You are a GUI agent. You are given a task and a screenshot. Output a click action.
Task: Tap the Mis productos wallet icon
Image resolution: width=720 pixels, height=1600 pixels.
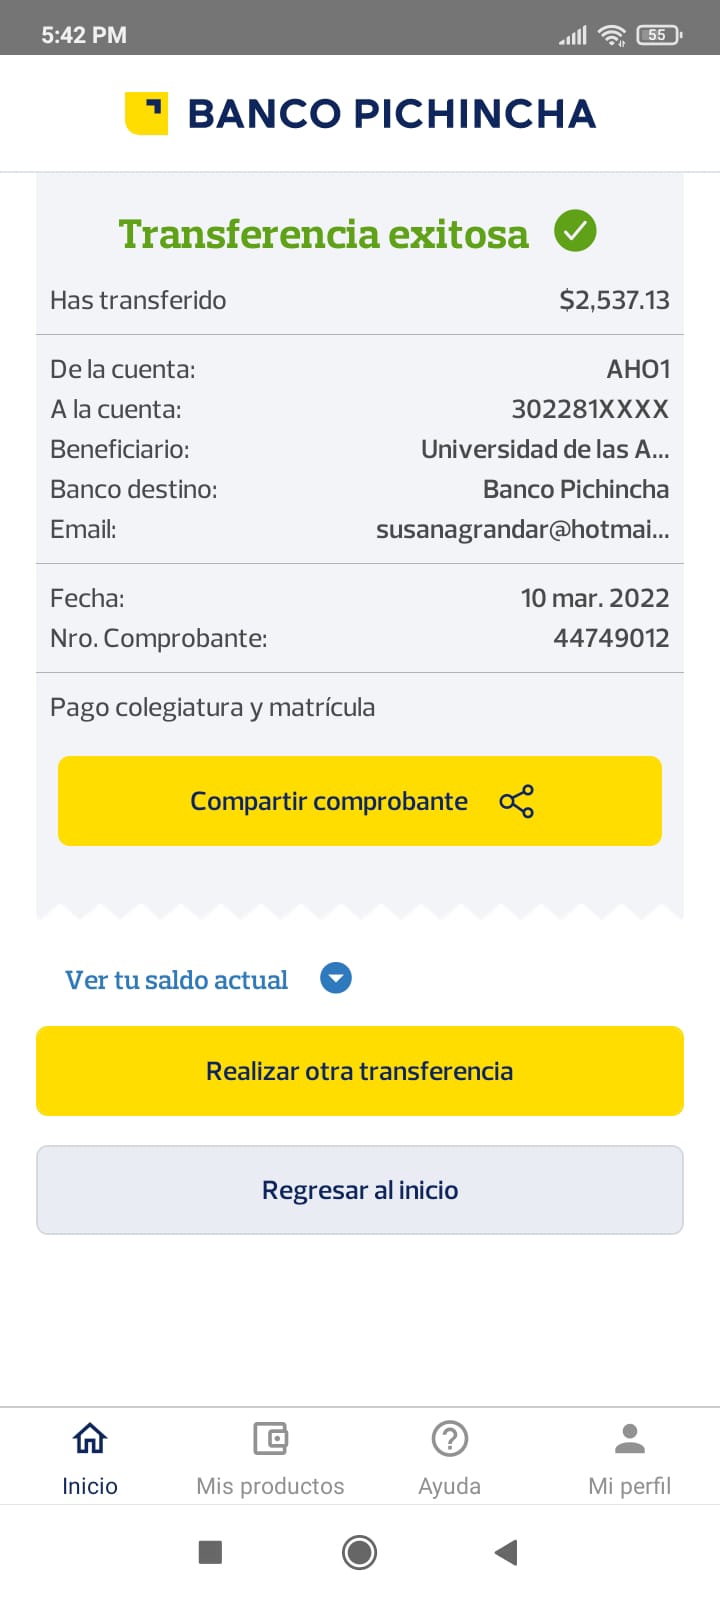tap(270, 1439)
